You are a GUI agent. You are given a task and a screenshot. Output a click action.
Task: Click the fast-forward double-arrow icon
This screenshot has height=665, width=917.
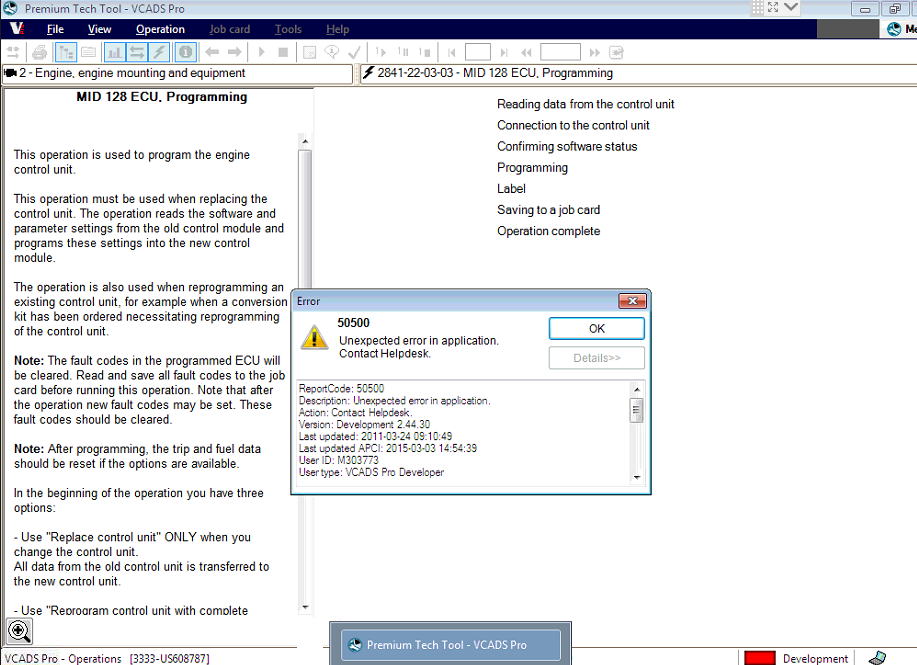[x=595, y=53]
